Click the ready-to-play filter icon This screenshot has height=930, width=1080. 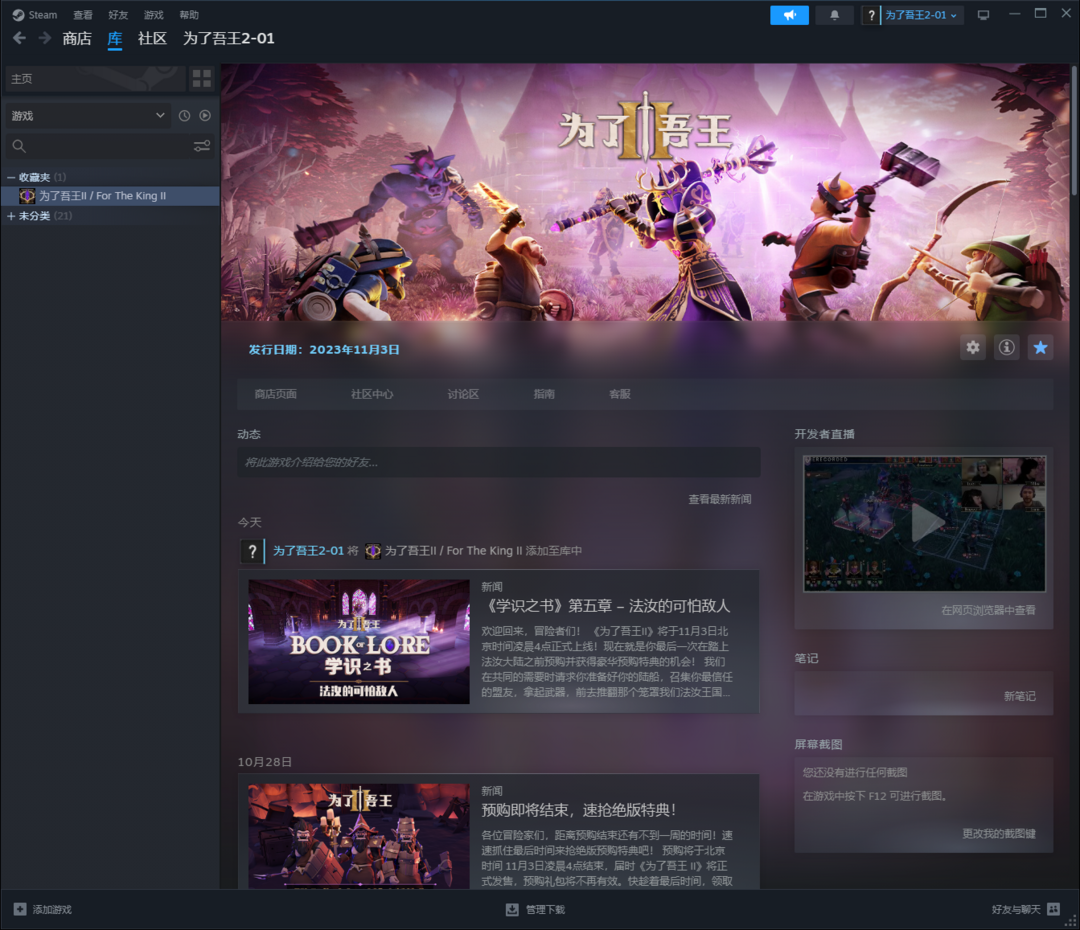(x=205, y=116)
